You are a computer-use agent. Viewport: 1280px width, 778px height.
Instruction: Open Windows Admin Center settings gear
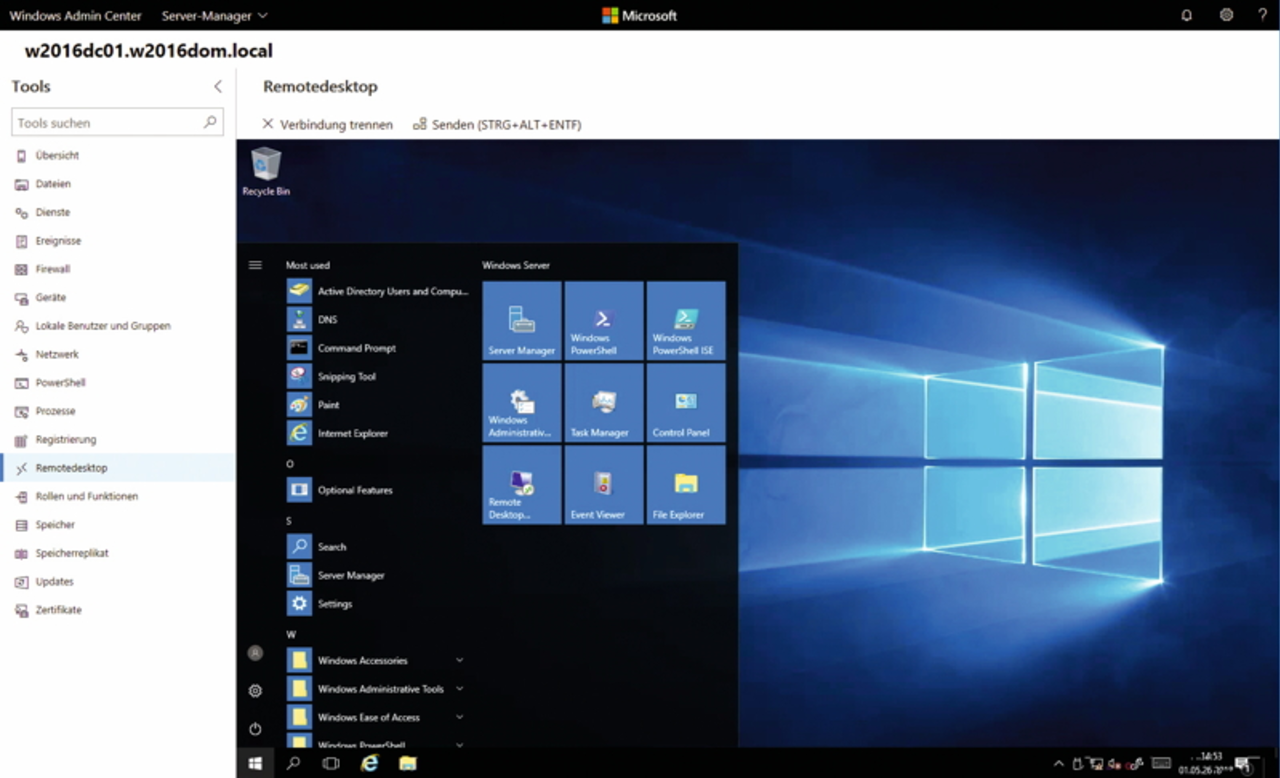click(x=1226, y=15)
